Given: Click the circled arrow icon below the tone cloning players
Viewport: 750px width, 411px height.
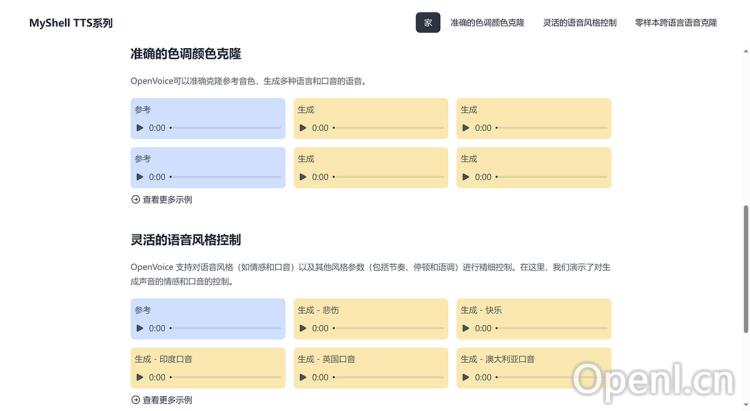Looking at the screenshot, I should 135,200.
